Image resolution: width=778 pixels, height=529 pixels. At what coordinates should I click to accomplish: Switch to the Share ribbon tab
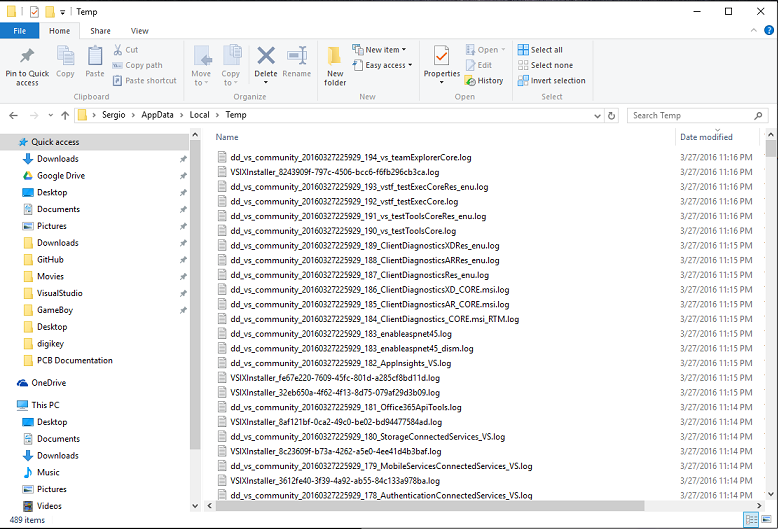(x=100, y=31)
